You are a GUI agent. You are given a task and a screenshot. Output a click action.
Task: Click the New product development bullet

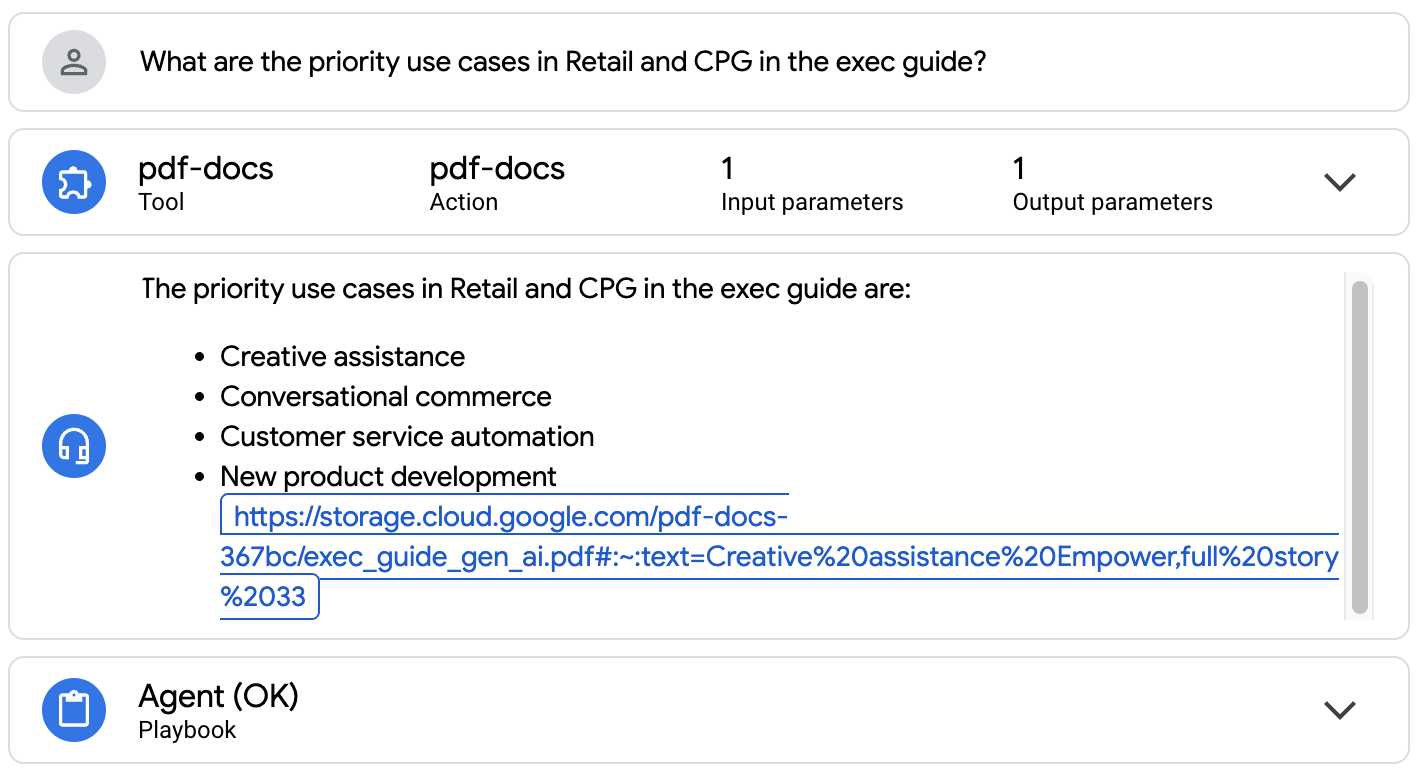tap(388, 477)
